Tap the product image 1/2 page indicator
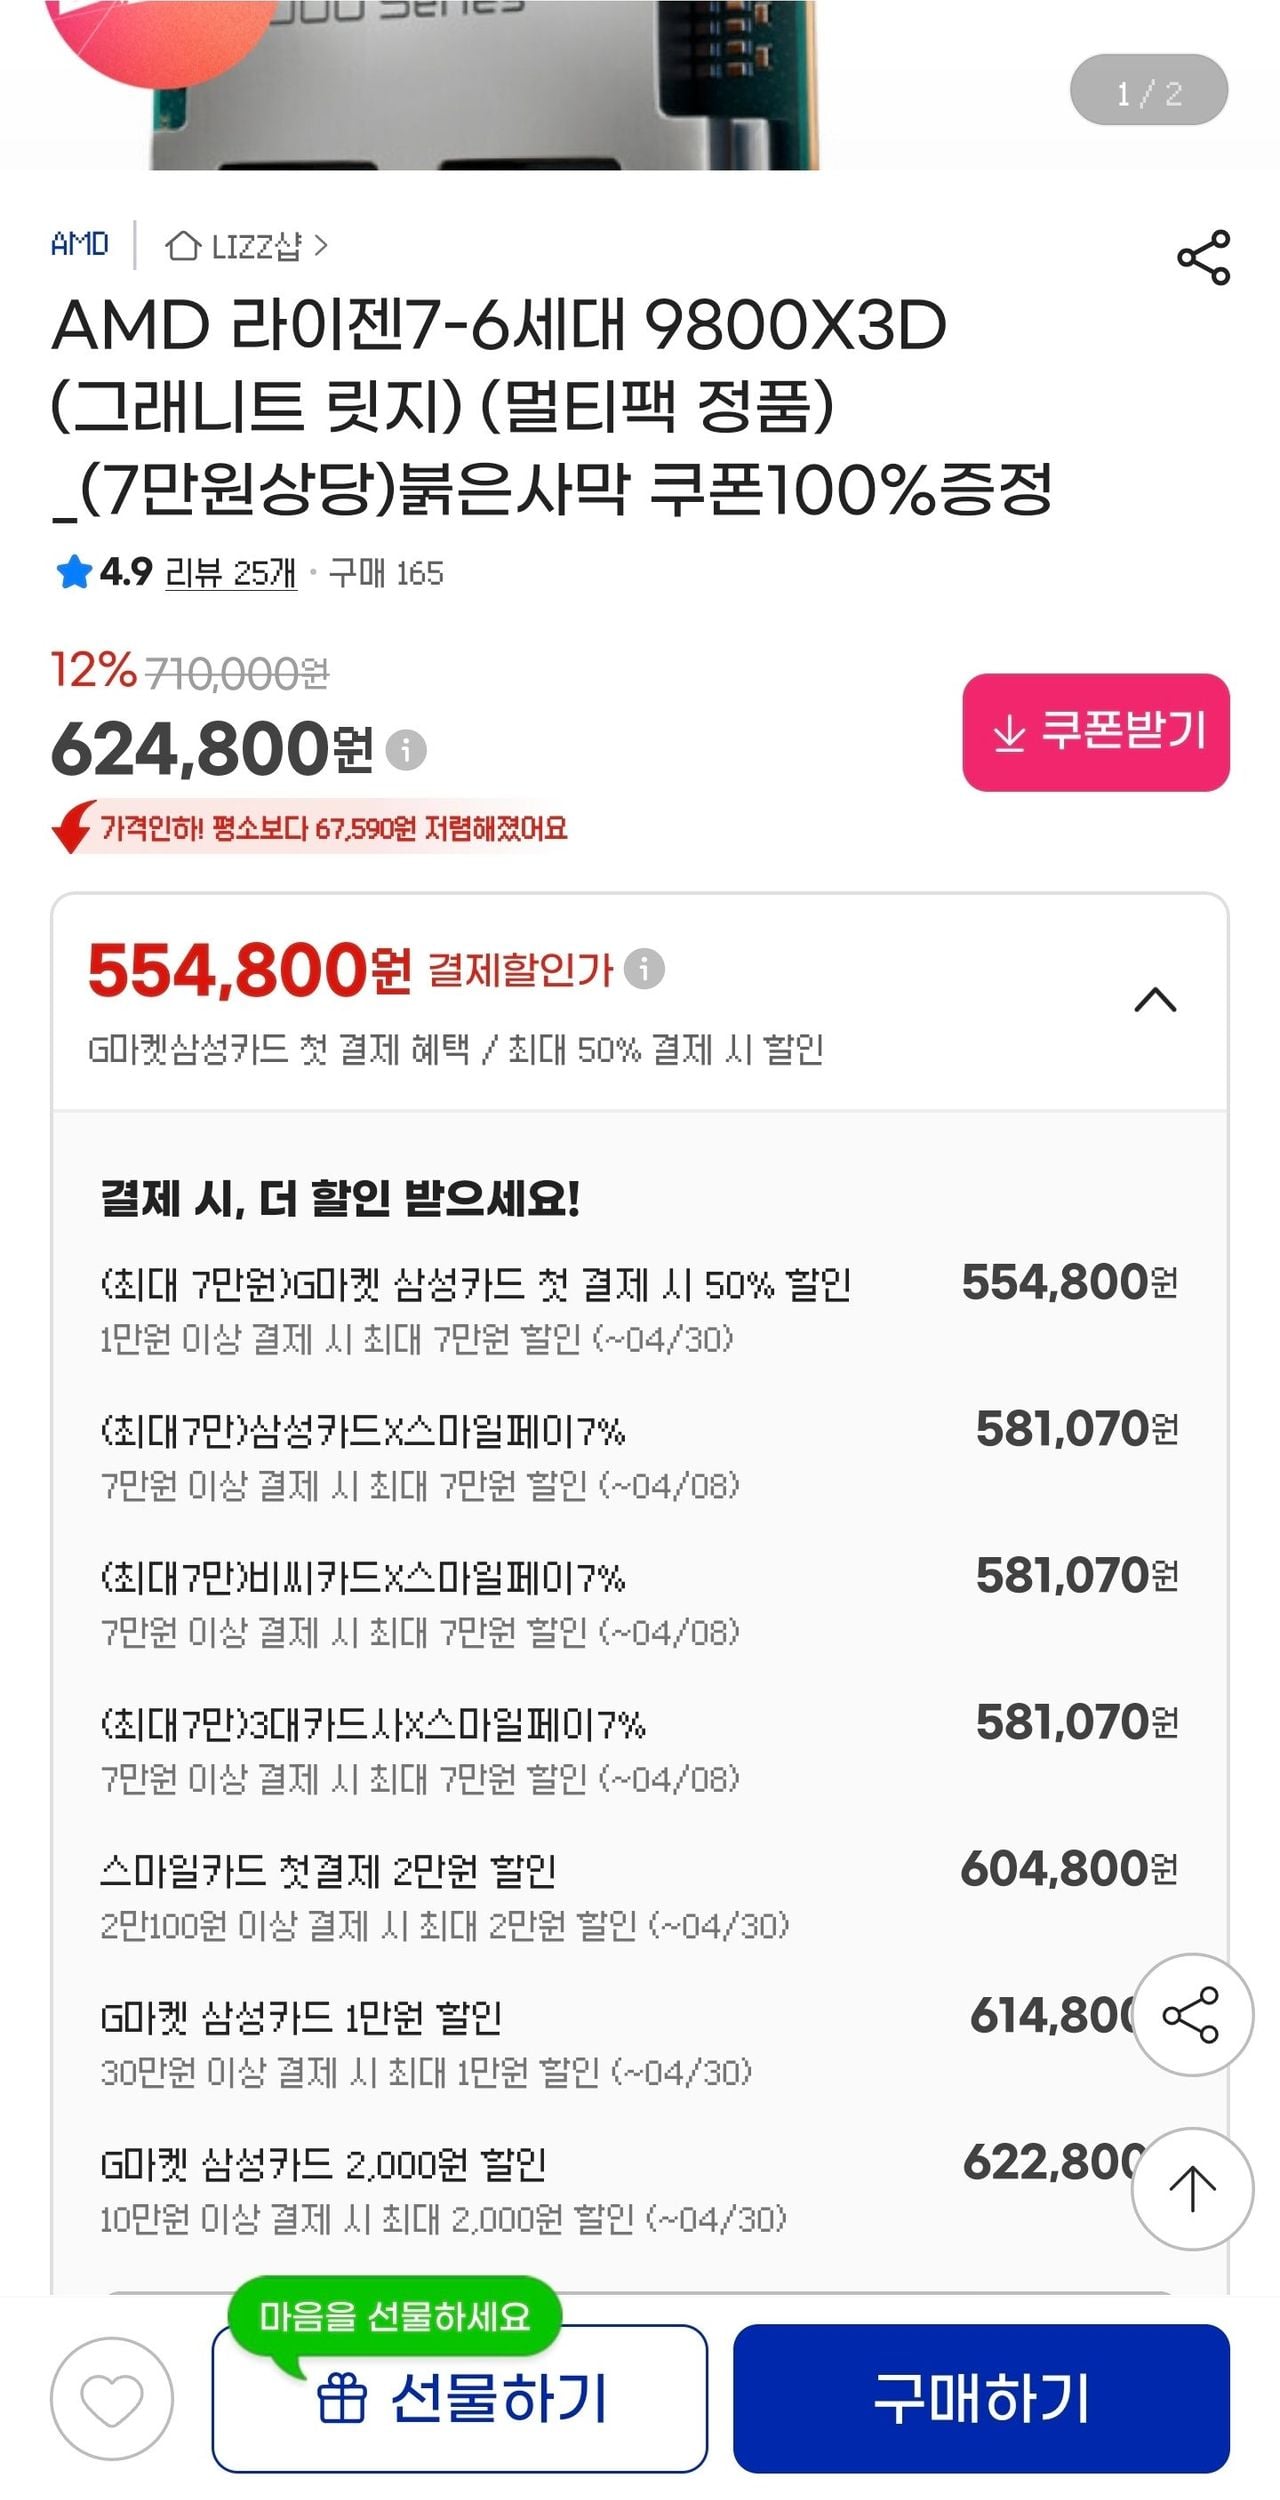This screenshot has width=1280, height=2500. [x=1148, y=91]
